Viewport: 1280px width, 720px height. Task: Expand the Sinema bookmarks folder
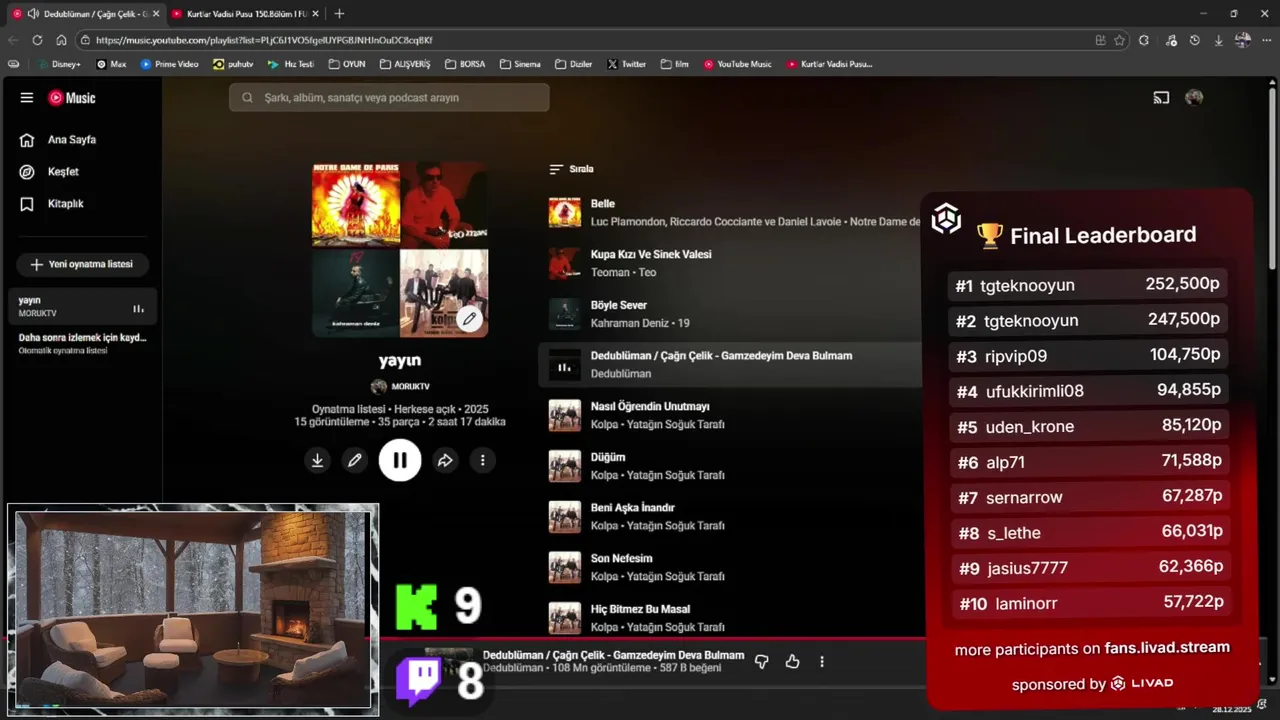[x=519, y=64]
